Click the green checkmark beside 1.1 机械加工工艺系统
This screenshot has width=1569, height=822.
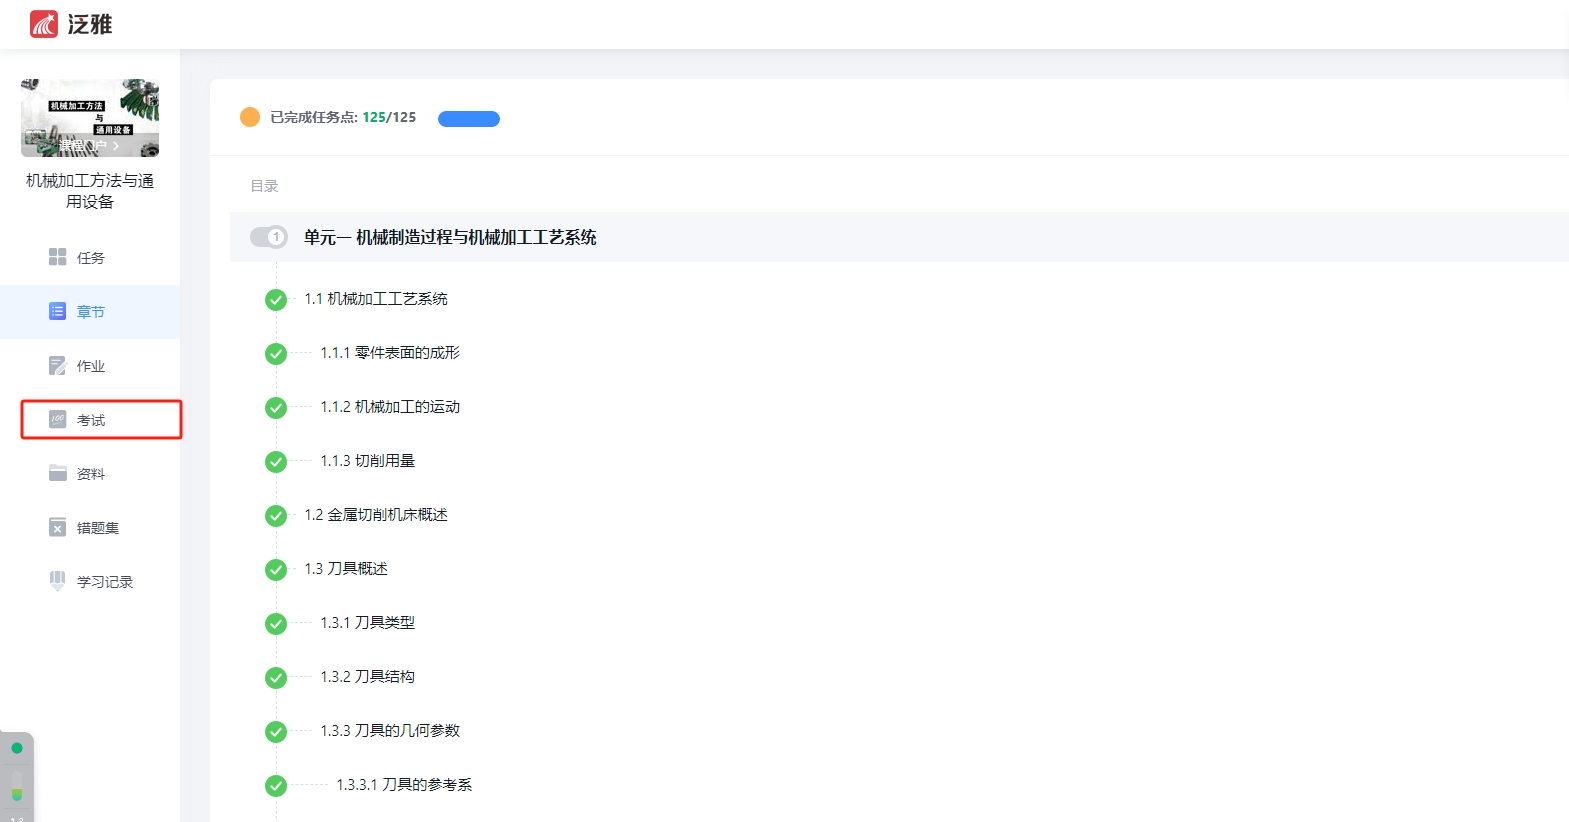click(276, 300)
